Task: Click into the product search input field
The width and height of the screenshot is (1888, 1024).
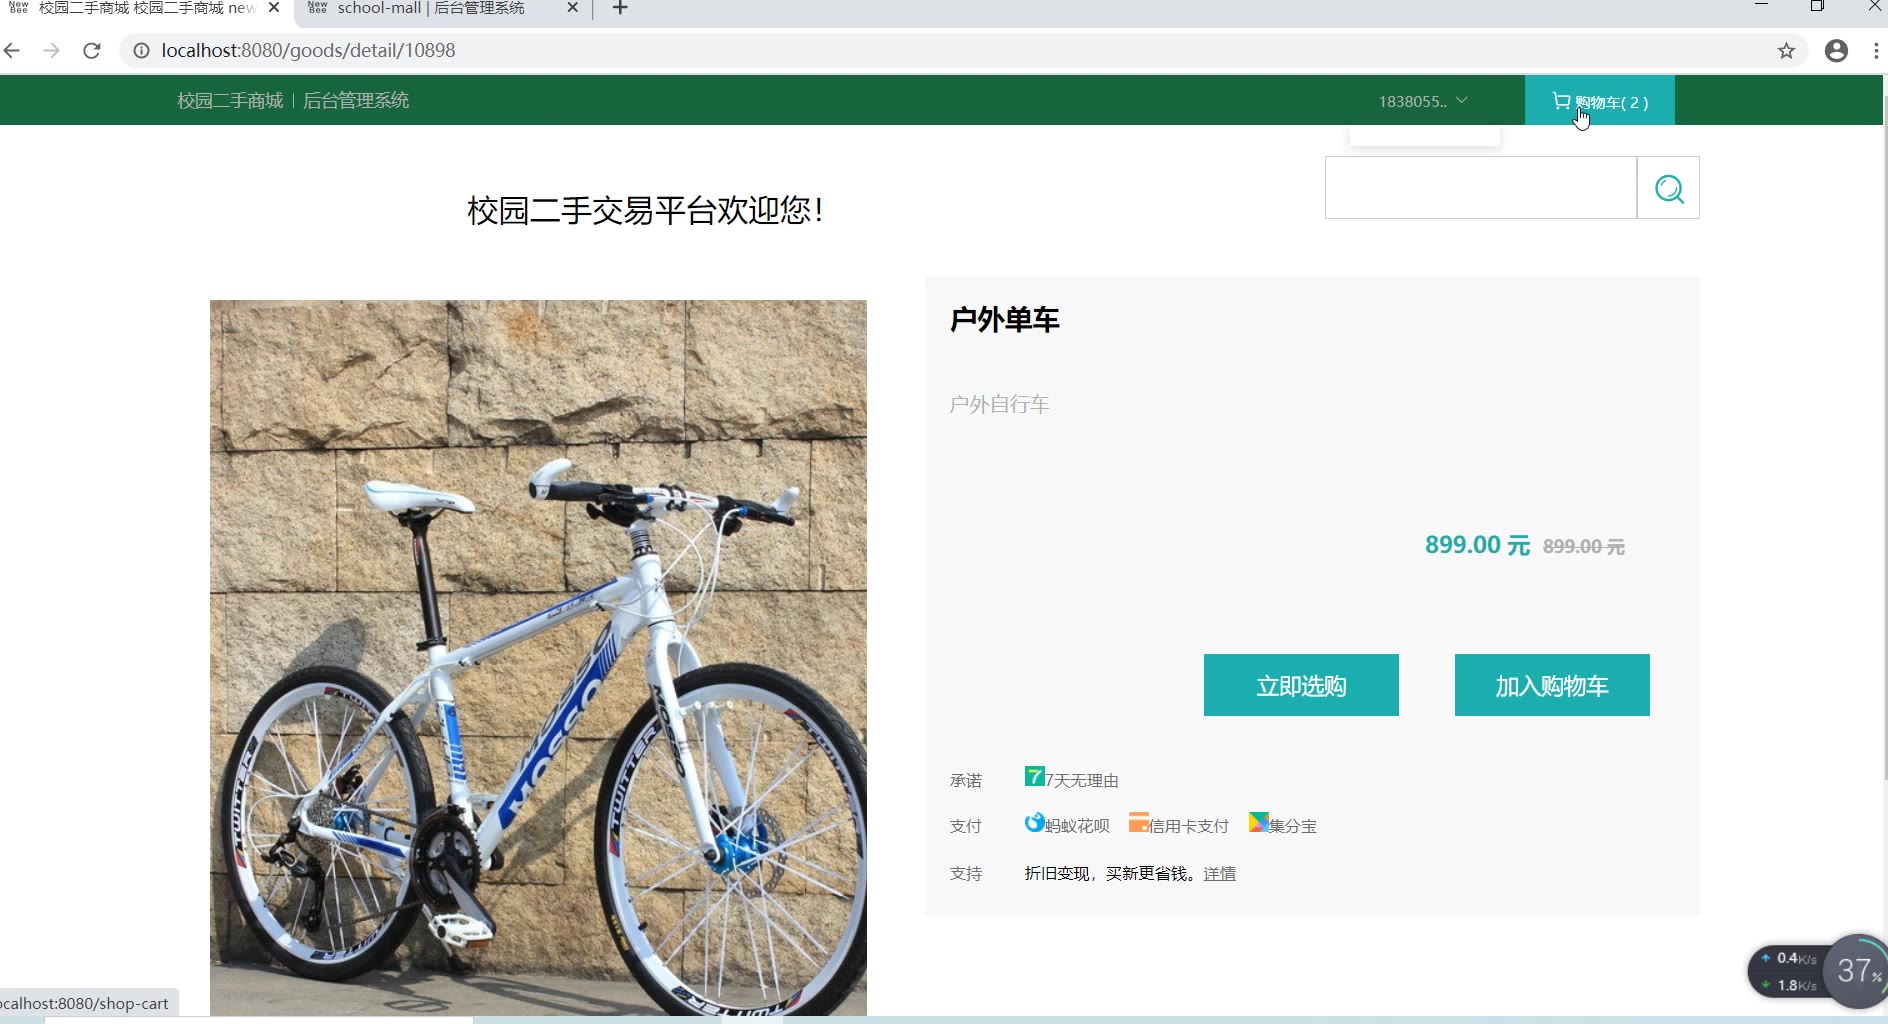Action: [1481, 188]
